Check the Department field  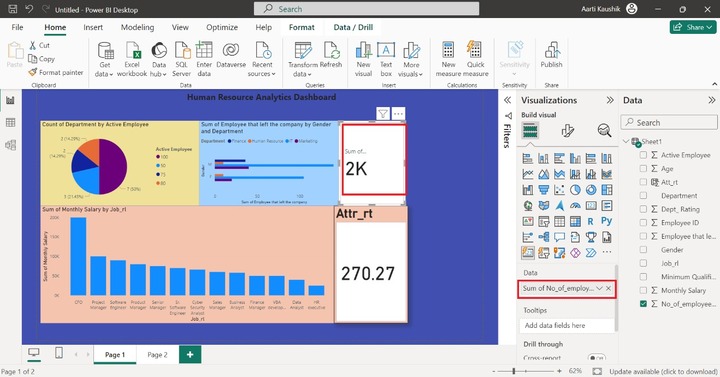click(643, 196)
